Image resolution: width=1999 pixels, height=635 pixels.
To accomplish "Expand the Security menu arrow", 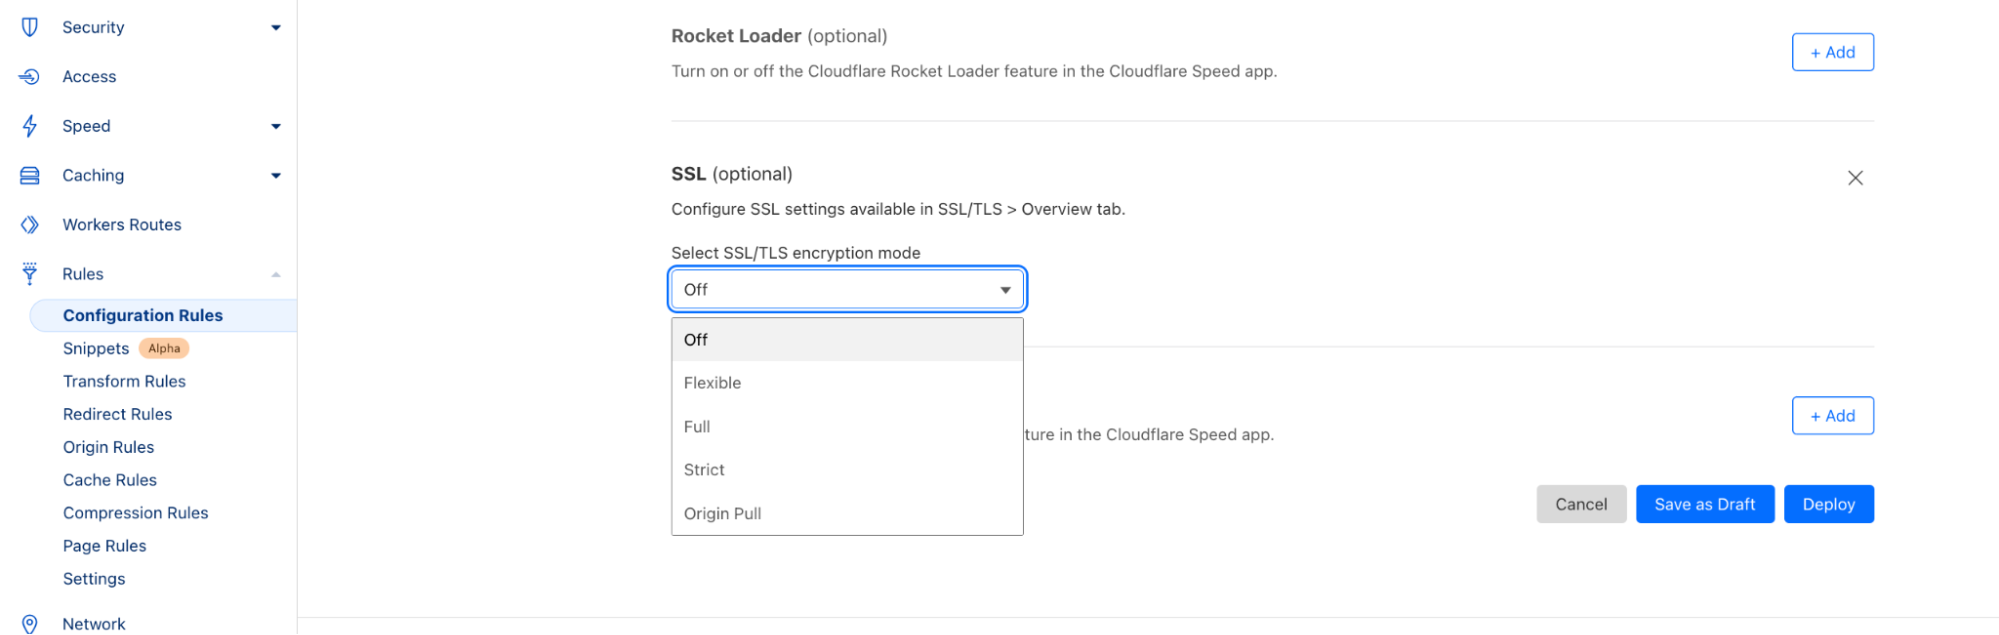I will (x=276, y=28).
